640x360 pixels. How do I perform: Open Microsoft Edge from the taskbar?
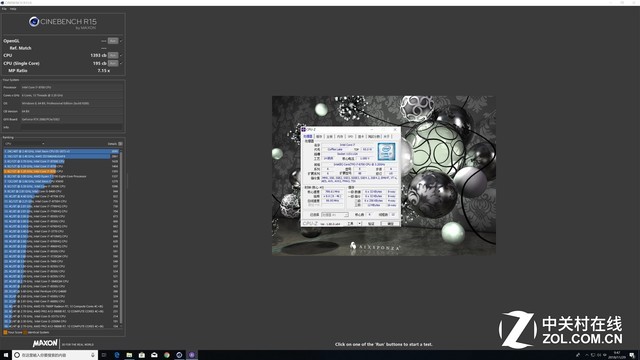(x=117, y=355)
